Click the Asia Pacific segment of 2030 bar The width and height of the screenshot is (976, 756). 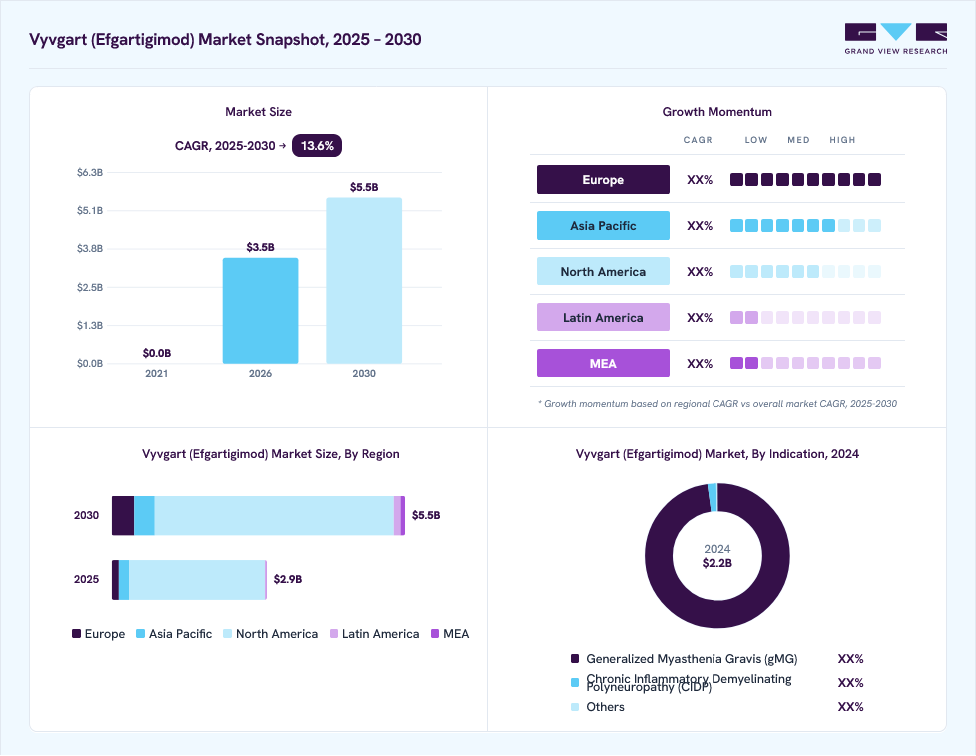pos(144,515)
